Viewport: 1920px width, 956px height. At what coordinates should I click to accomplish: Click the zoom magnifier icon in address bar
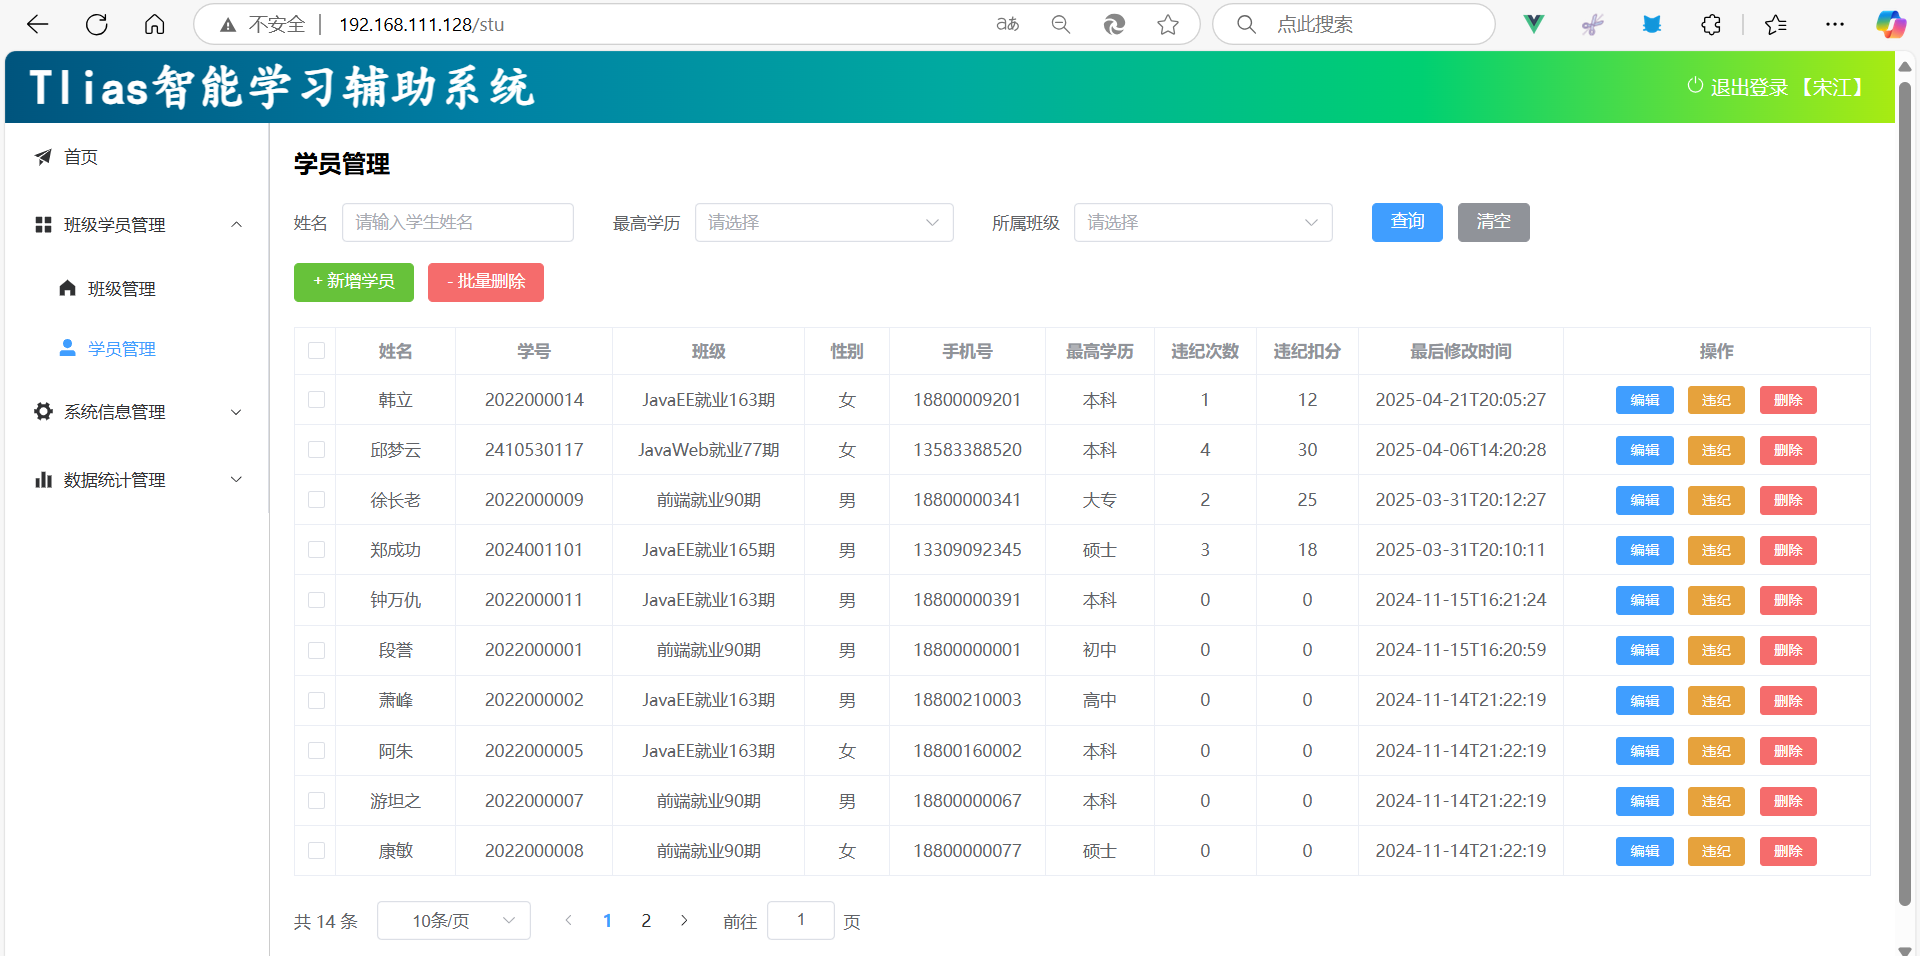[1061, 24]
